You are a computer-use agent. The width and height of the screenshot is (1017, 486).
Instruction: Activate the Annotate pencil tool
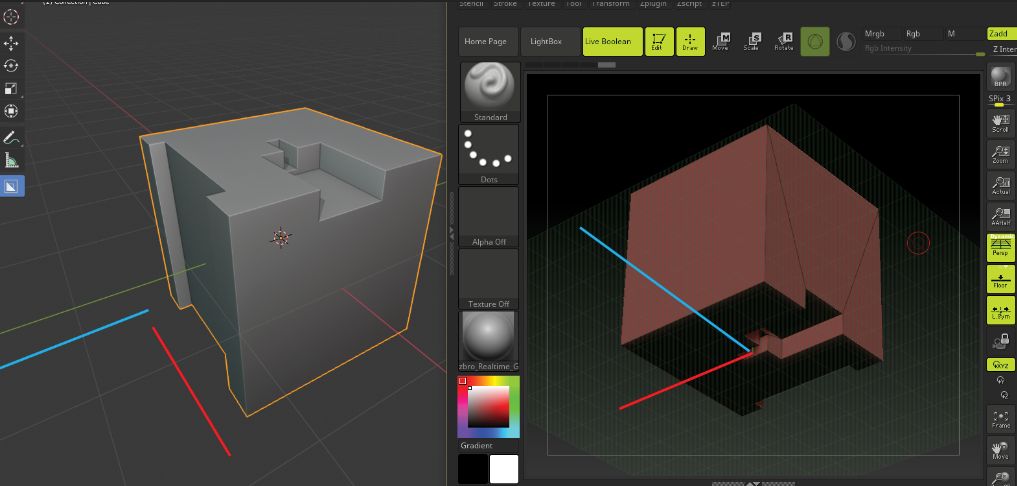pos(12,138)
